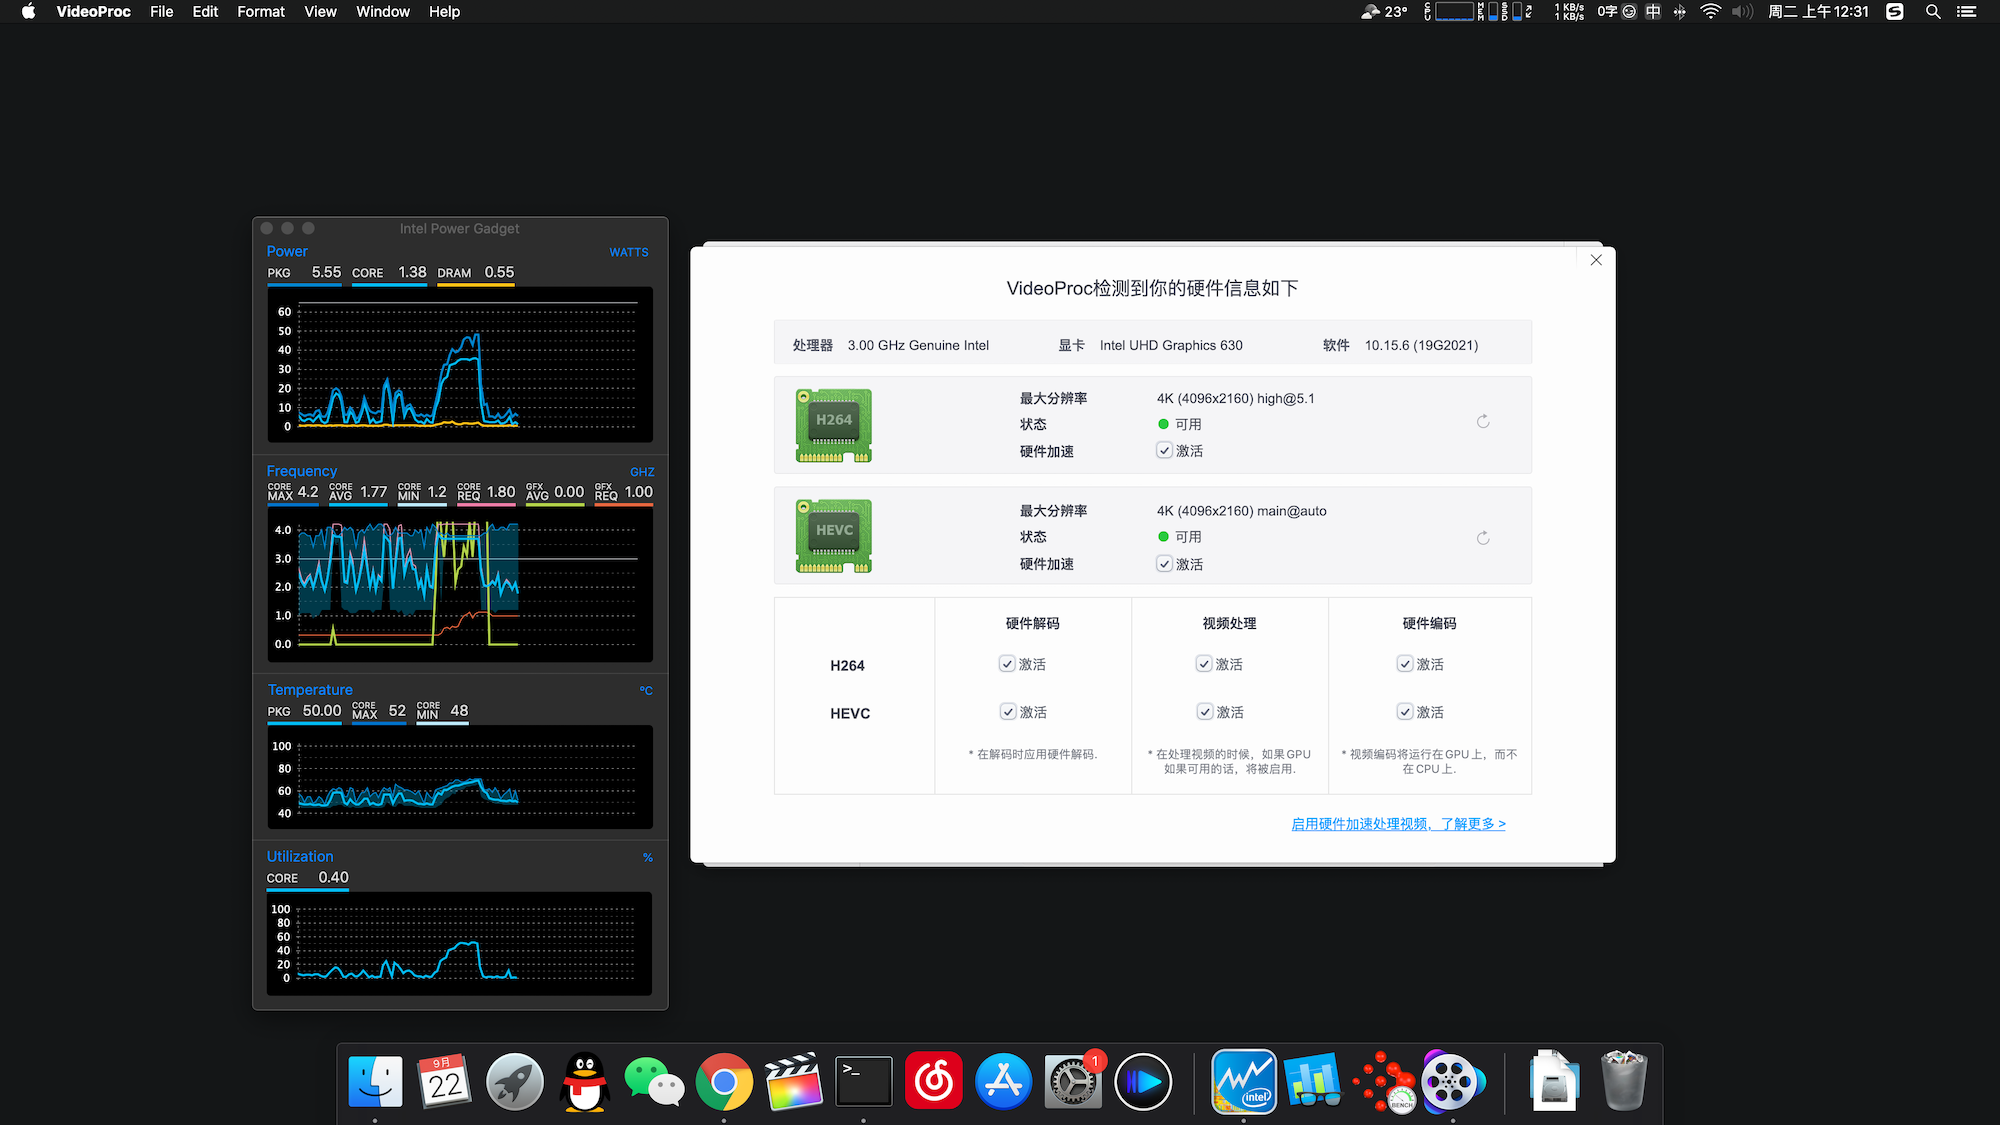Open Intel Power Gadget in Dock
The image size is (2000, 1125).
tap(1243, 1082)
